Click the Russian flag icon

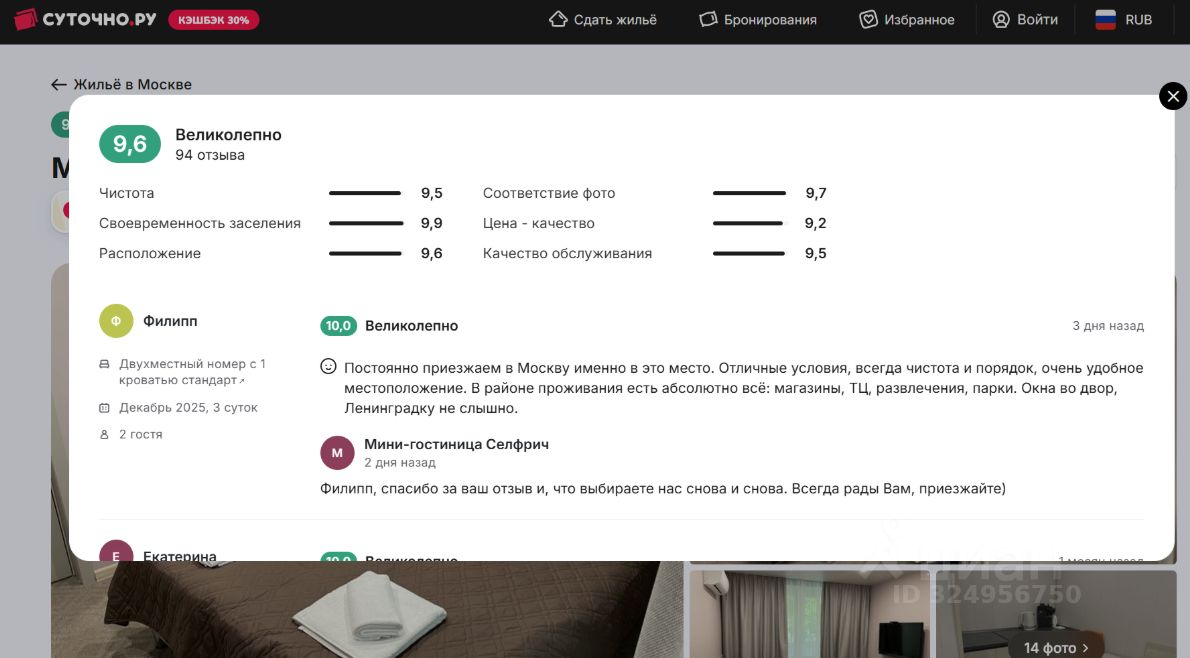click(1106, 20)
